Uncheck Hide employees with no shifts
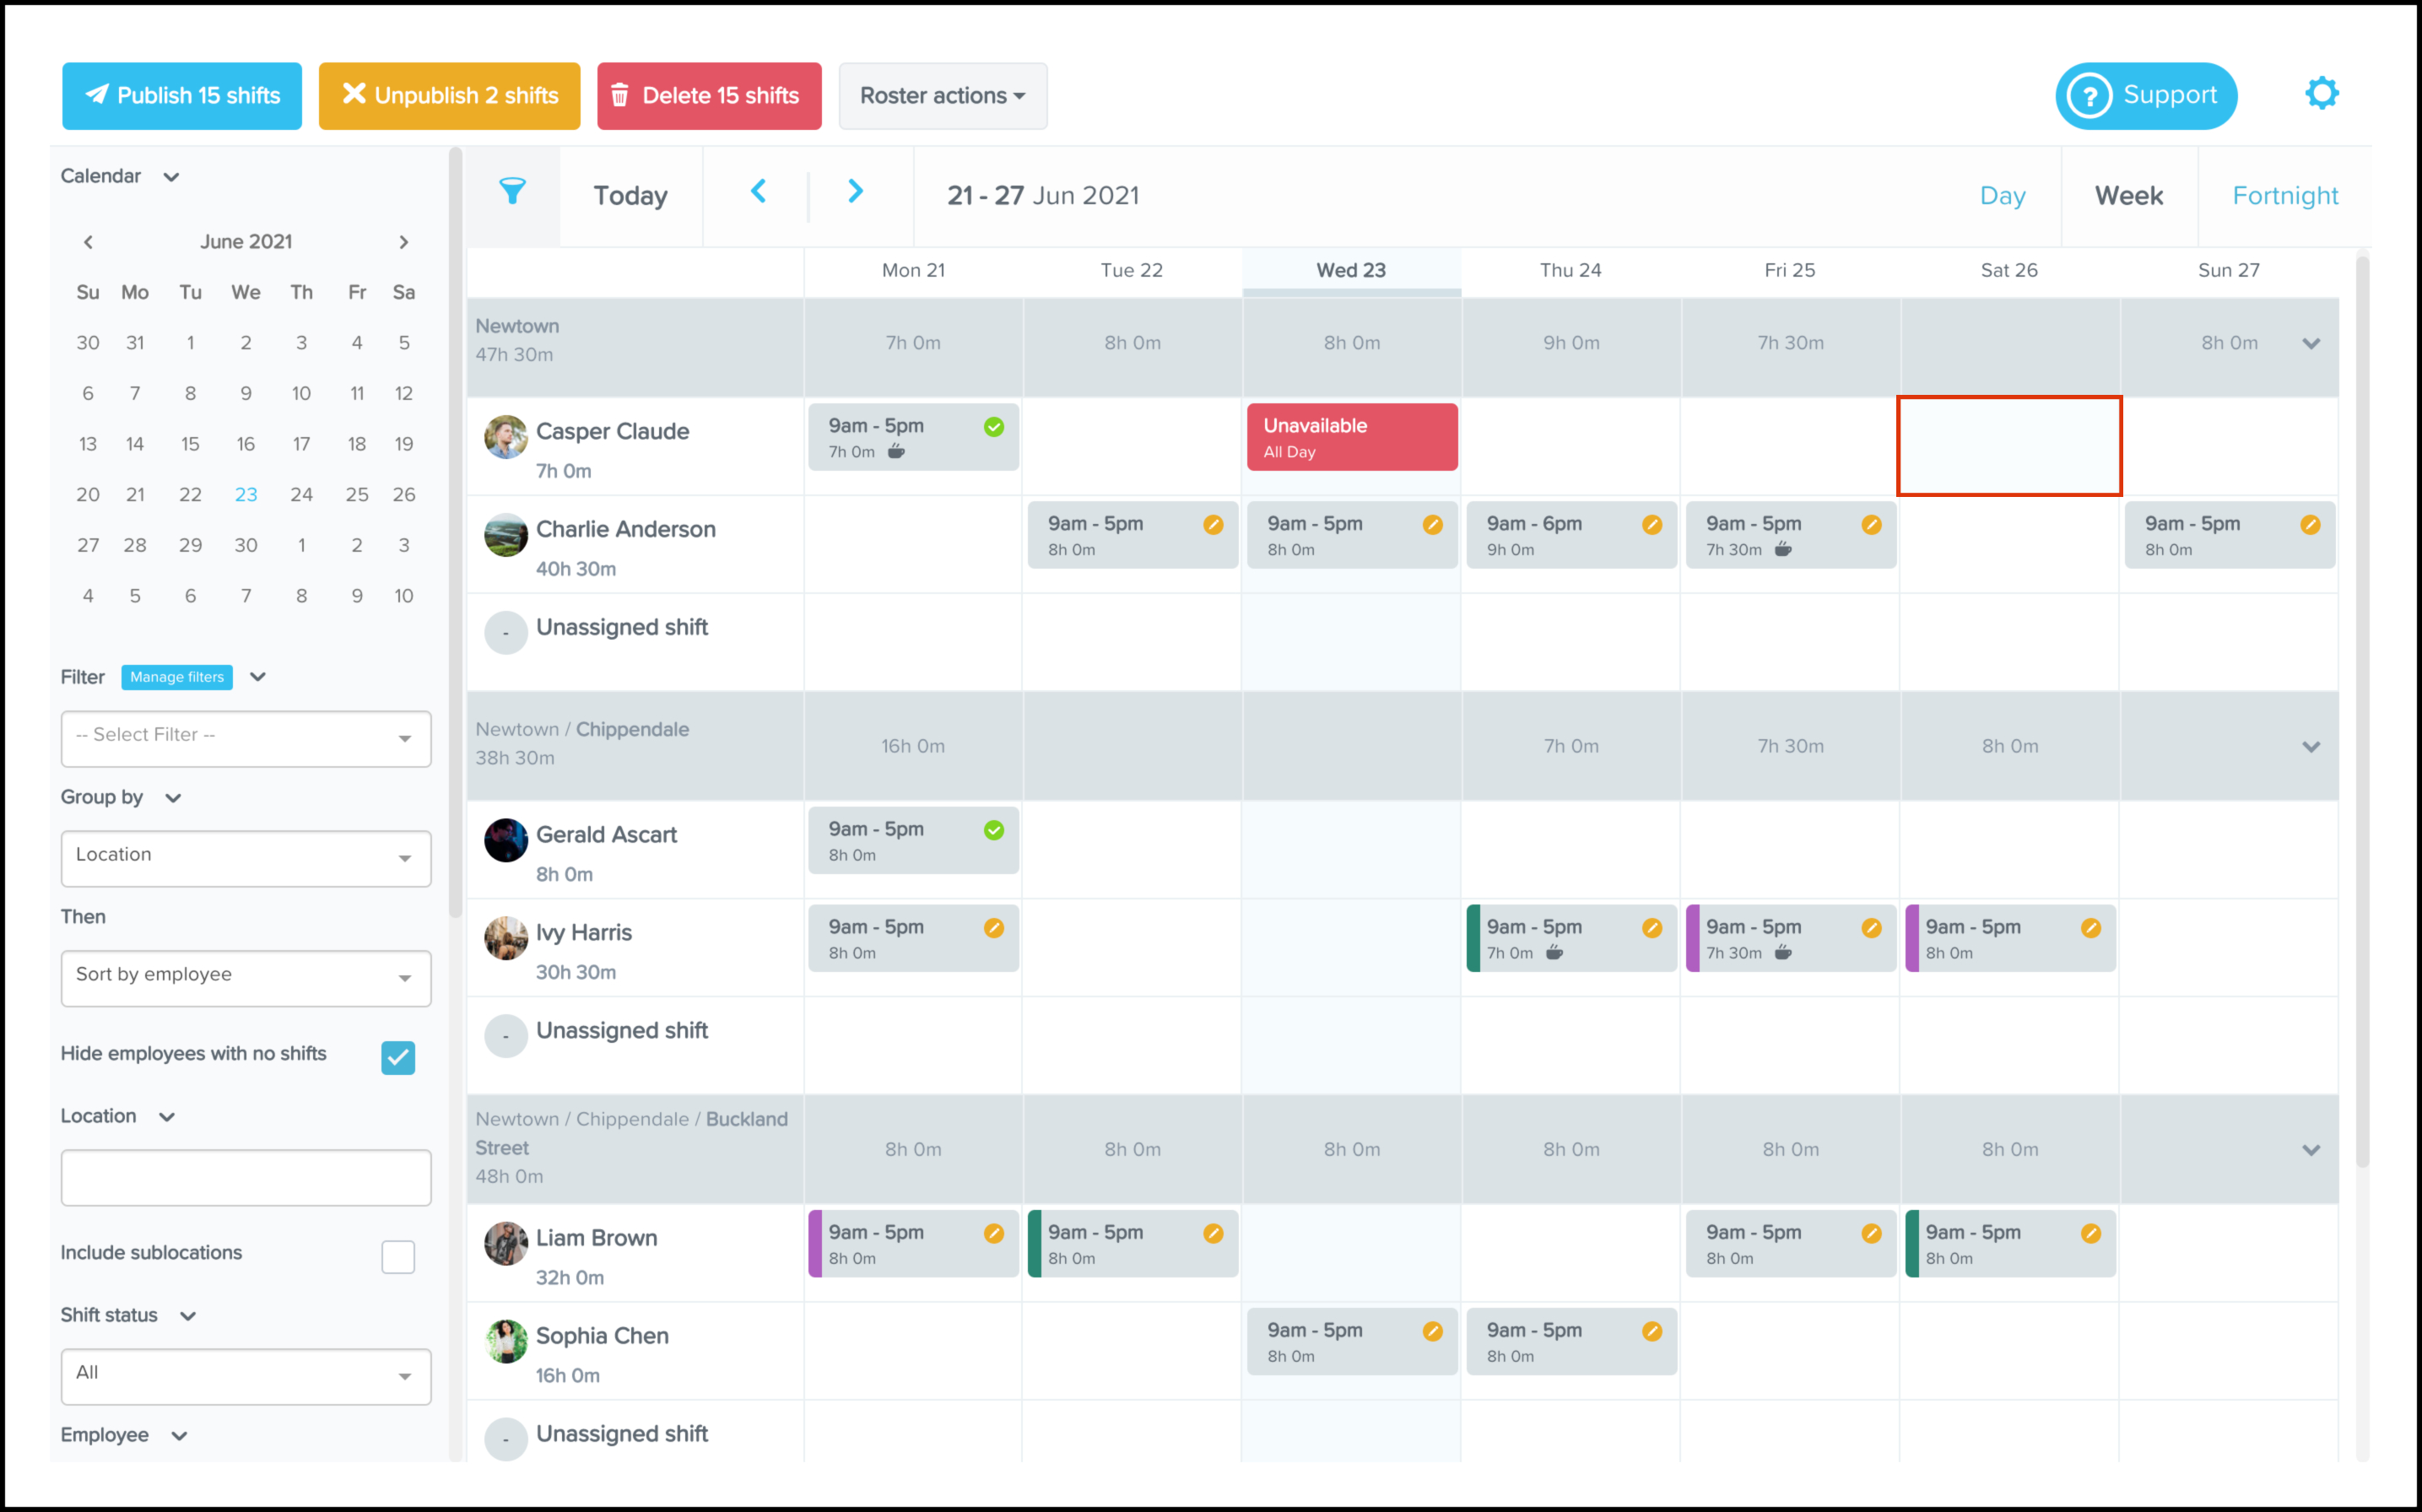The height and width of the screenshot is (1512, 2422). coord(398,1057)
